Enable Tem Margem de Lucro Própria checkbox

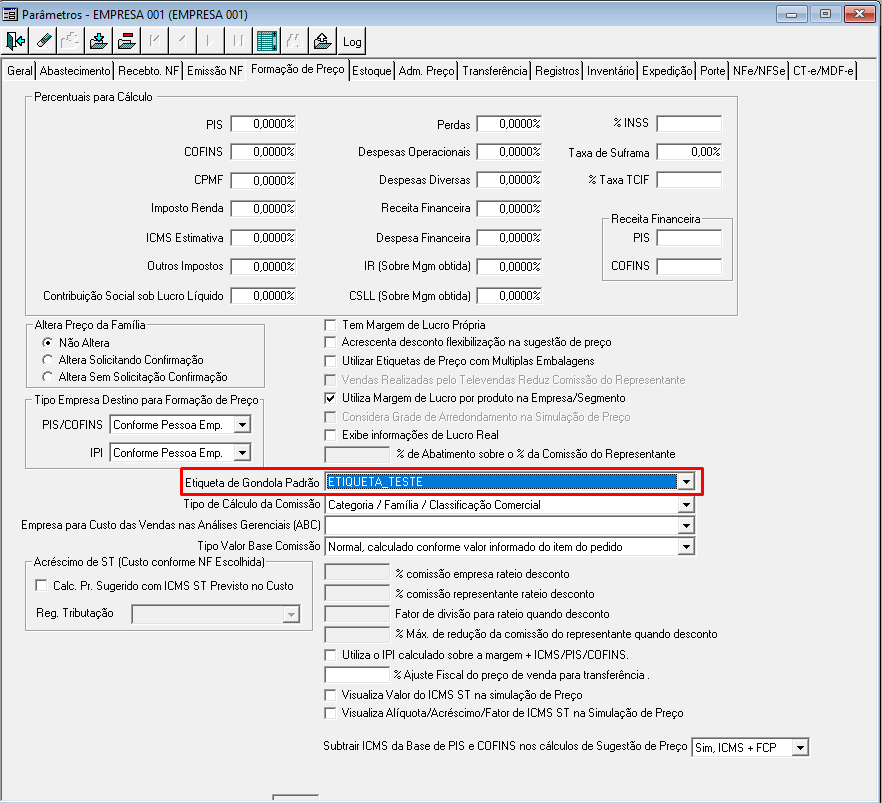[330, 325]
